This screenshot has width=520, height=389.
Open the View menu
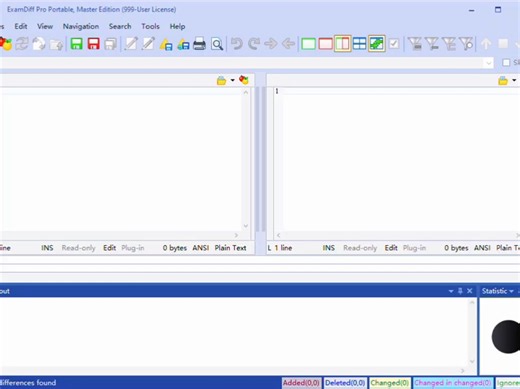pyautogui.click(x=45, y=26)
